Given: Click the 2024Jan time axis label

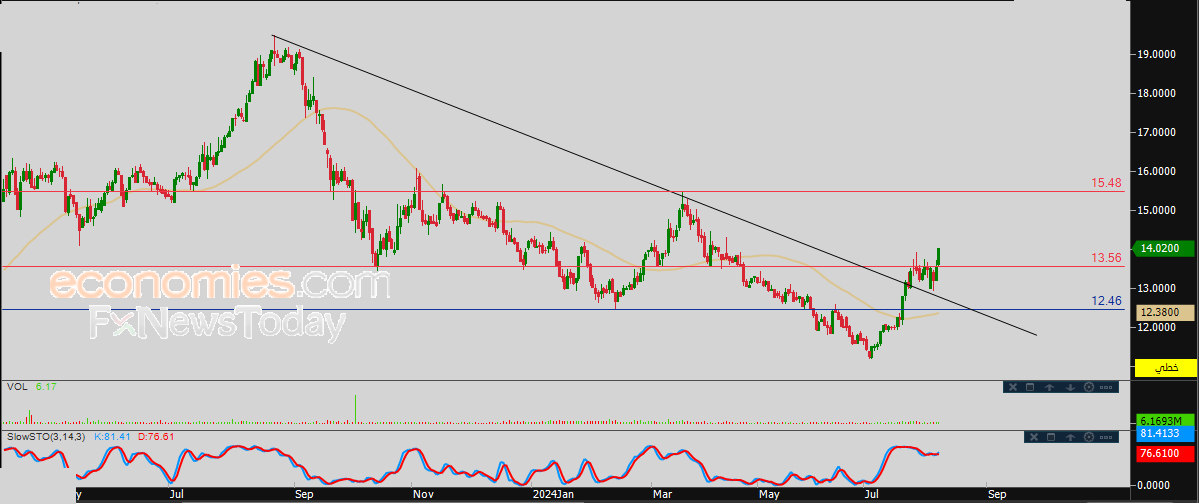Looking at the screenshot, I should 553,495.
